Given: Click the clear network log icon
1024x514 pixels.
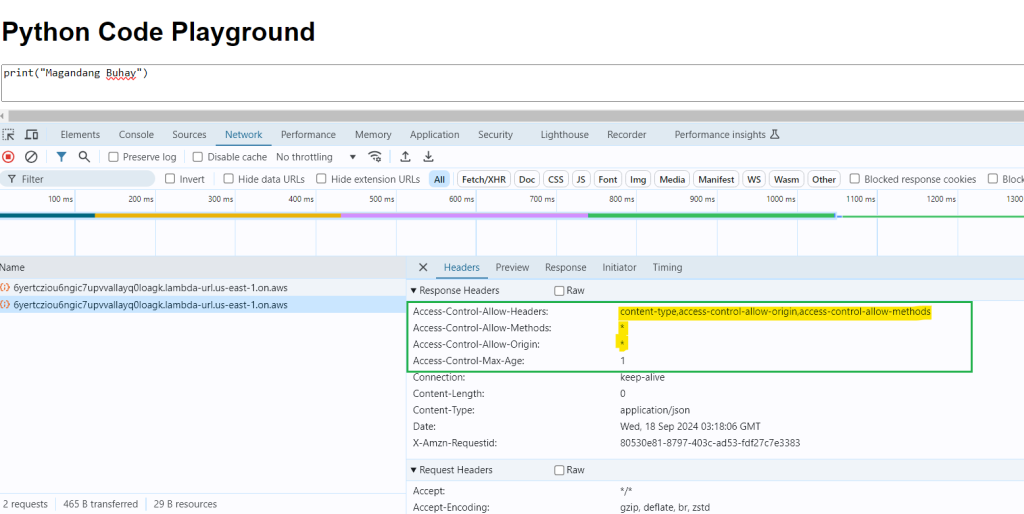Looking at the screenshot, I should click(31, 157).
